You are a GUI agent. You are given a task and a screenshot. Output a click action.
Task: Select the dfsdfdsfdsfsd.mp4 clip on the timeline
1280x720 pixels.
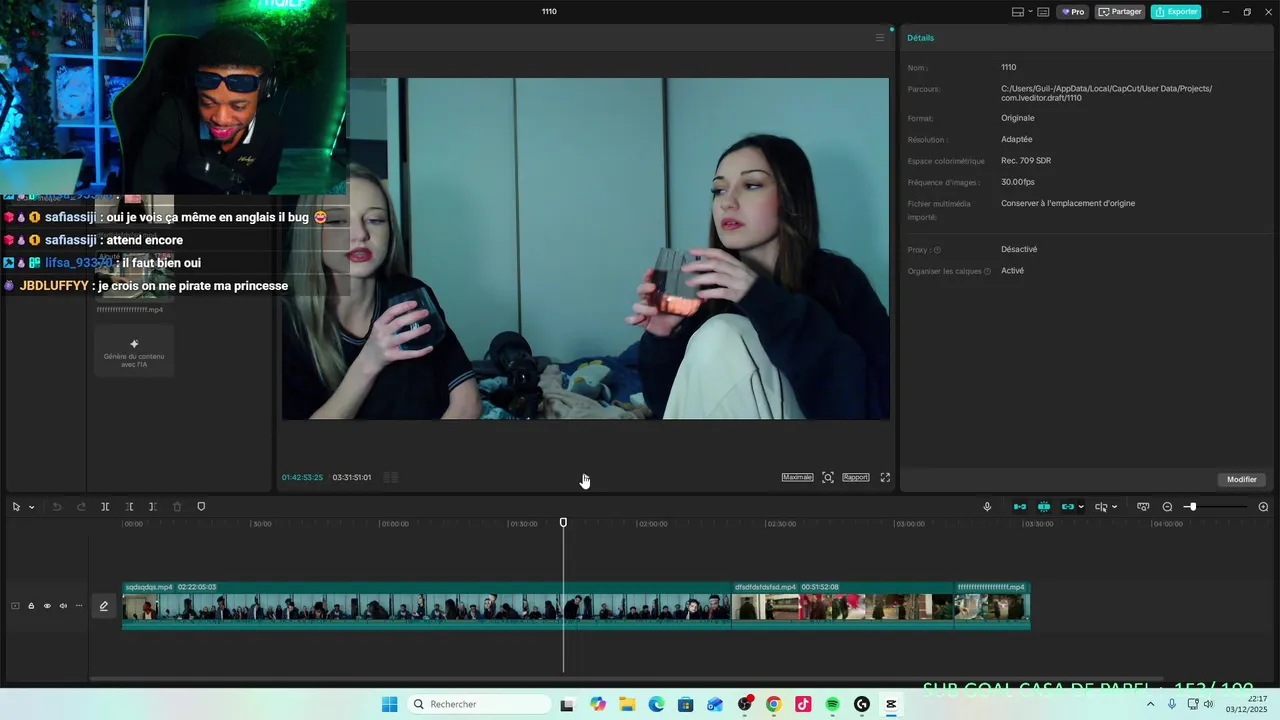[x=843, y=606]
